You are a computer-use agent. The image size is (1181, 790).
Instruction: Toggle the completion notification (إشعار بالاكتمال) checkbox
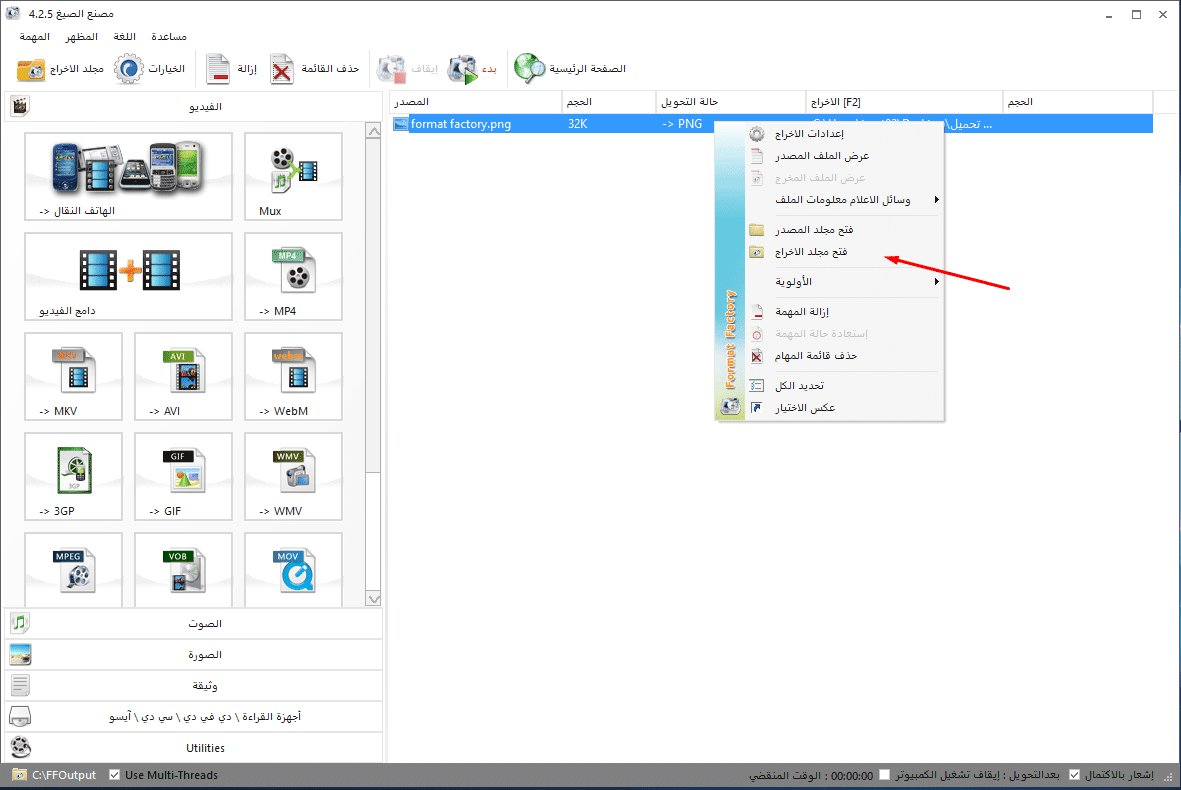1074,775
